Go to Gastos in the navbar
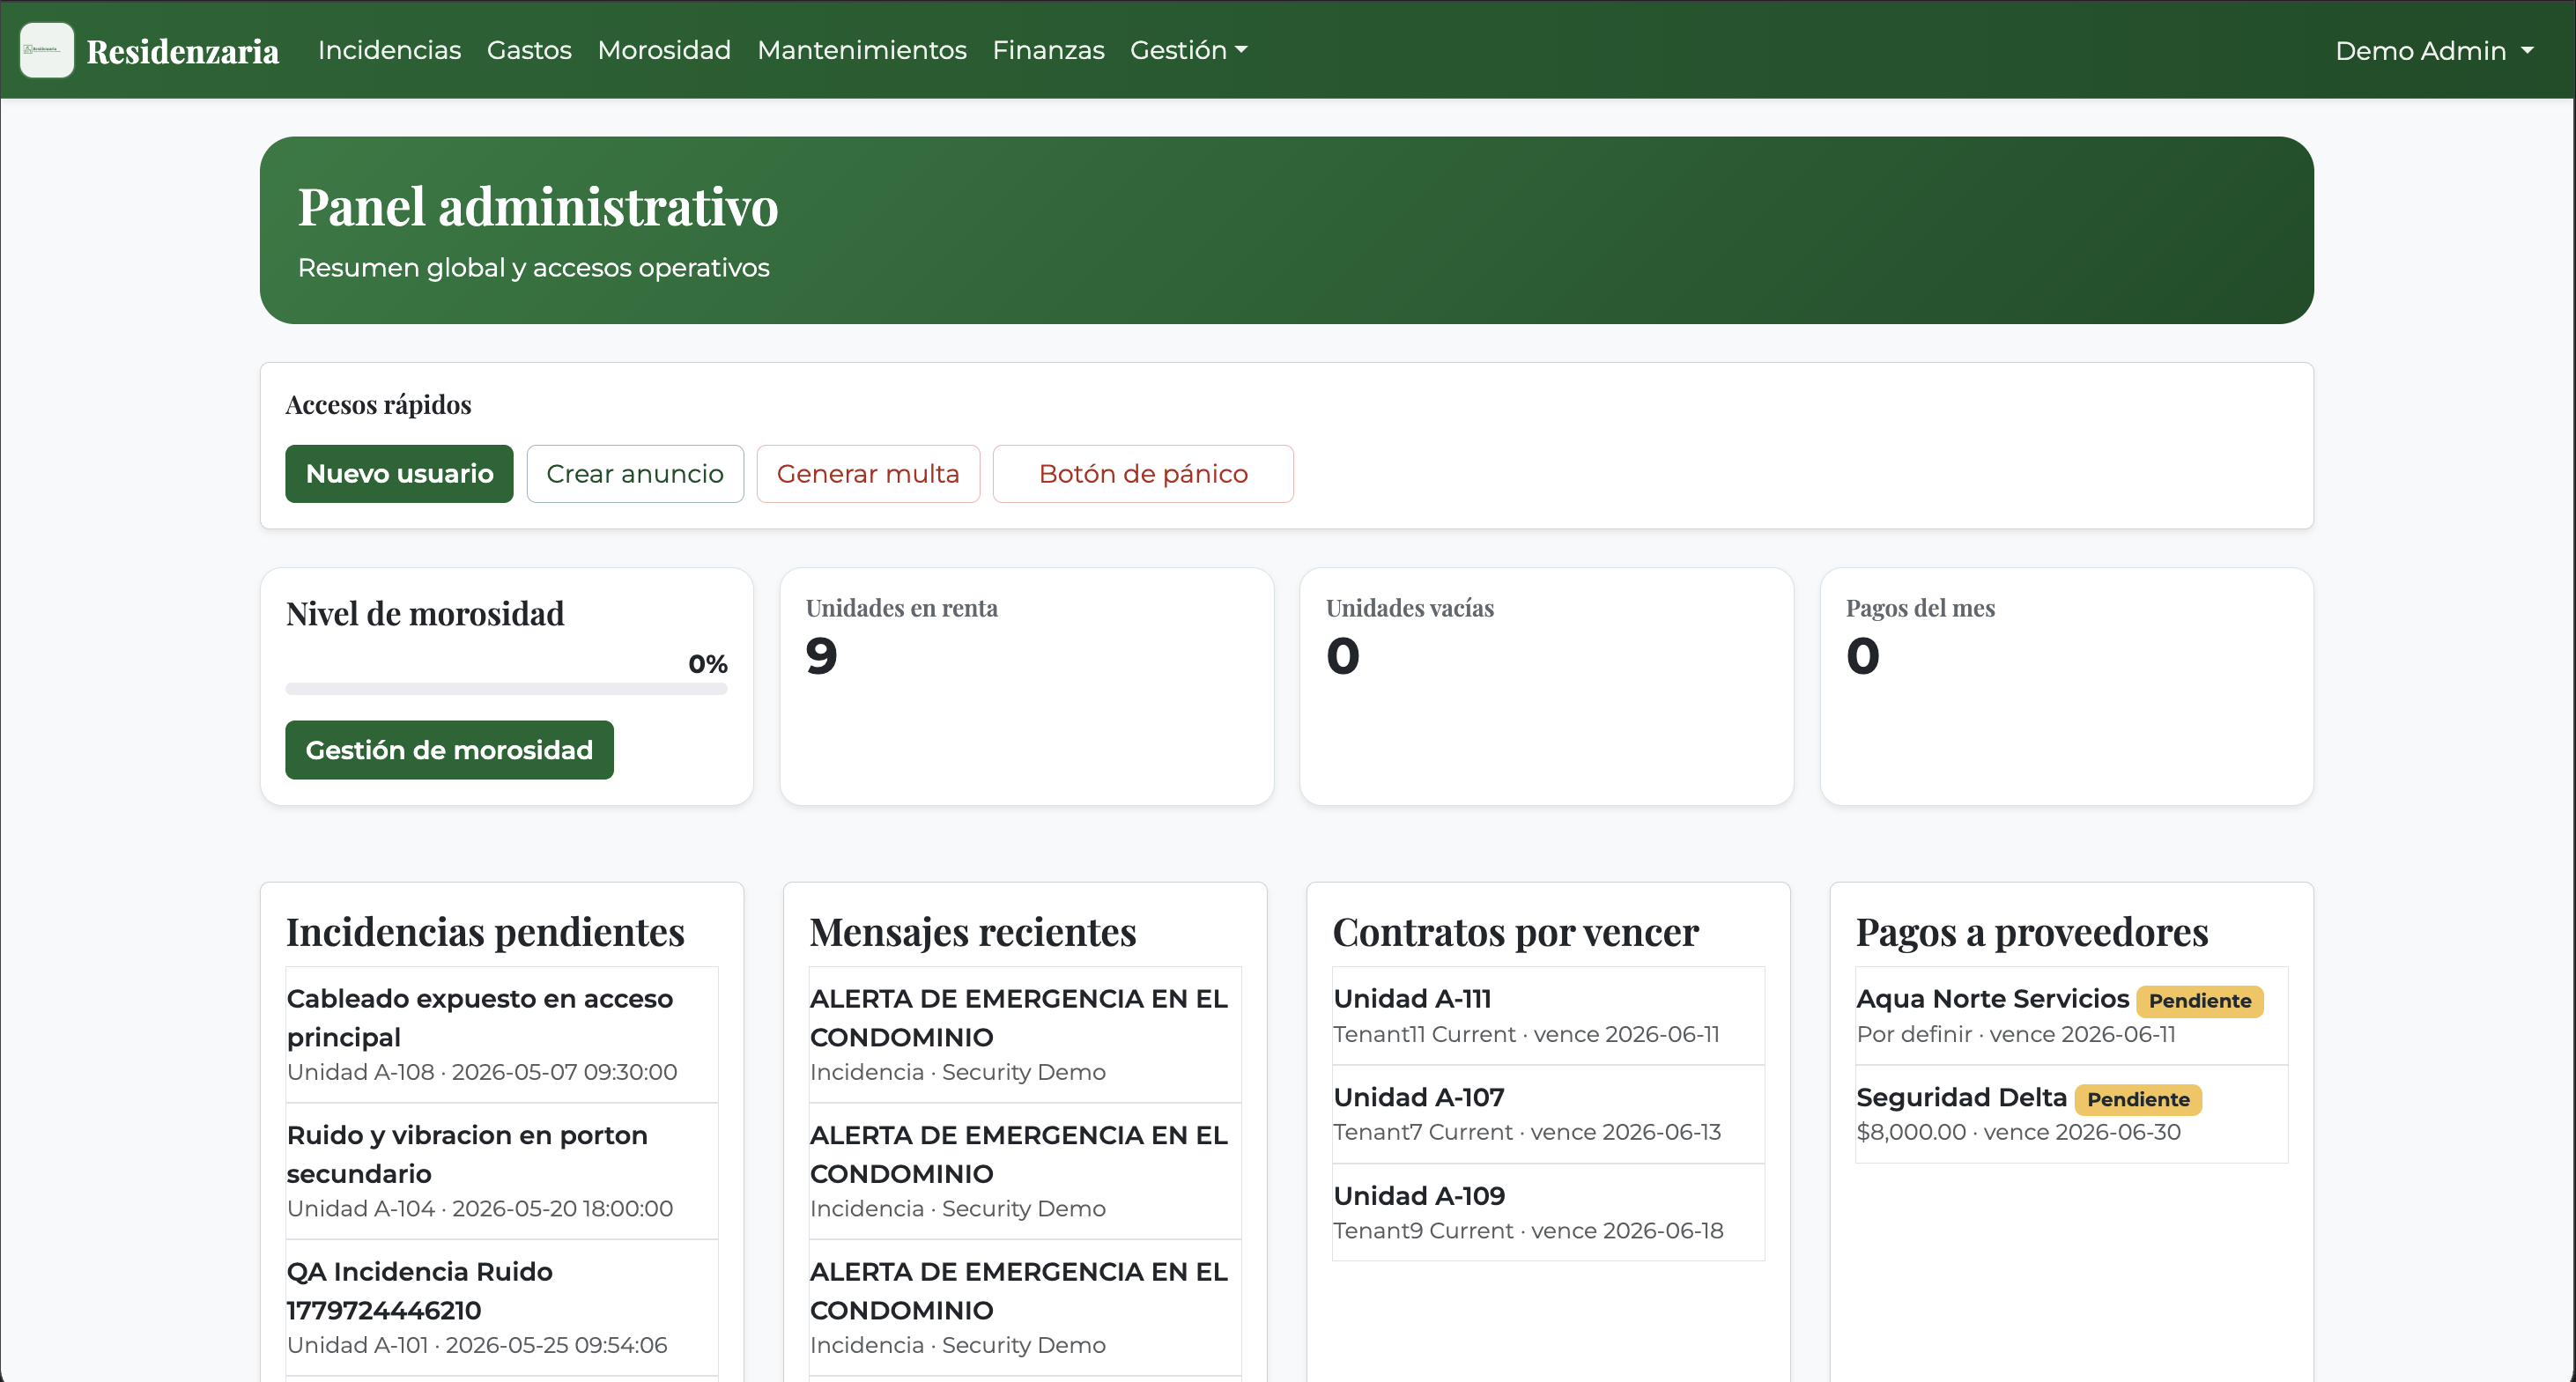The width and height of the screenshot is (2576, 1382). tap(529, 50)
